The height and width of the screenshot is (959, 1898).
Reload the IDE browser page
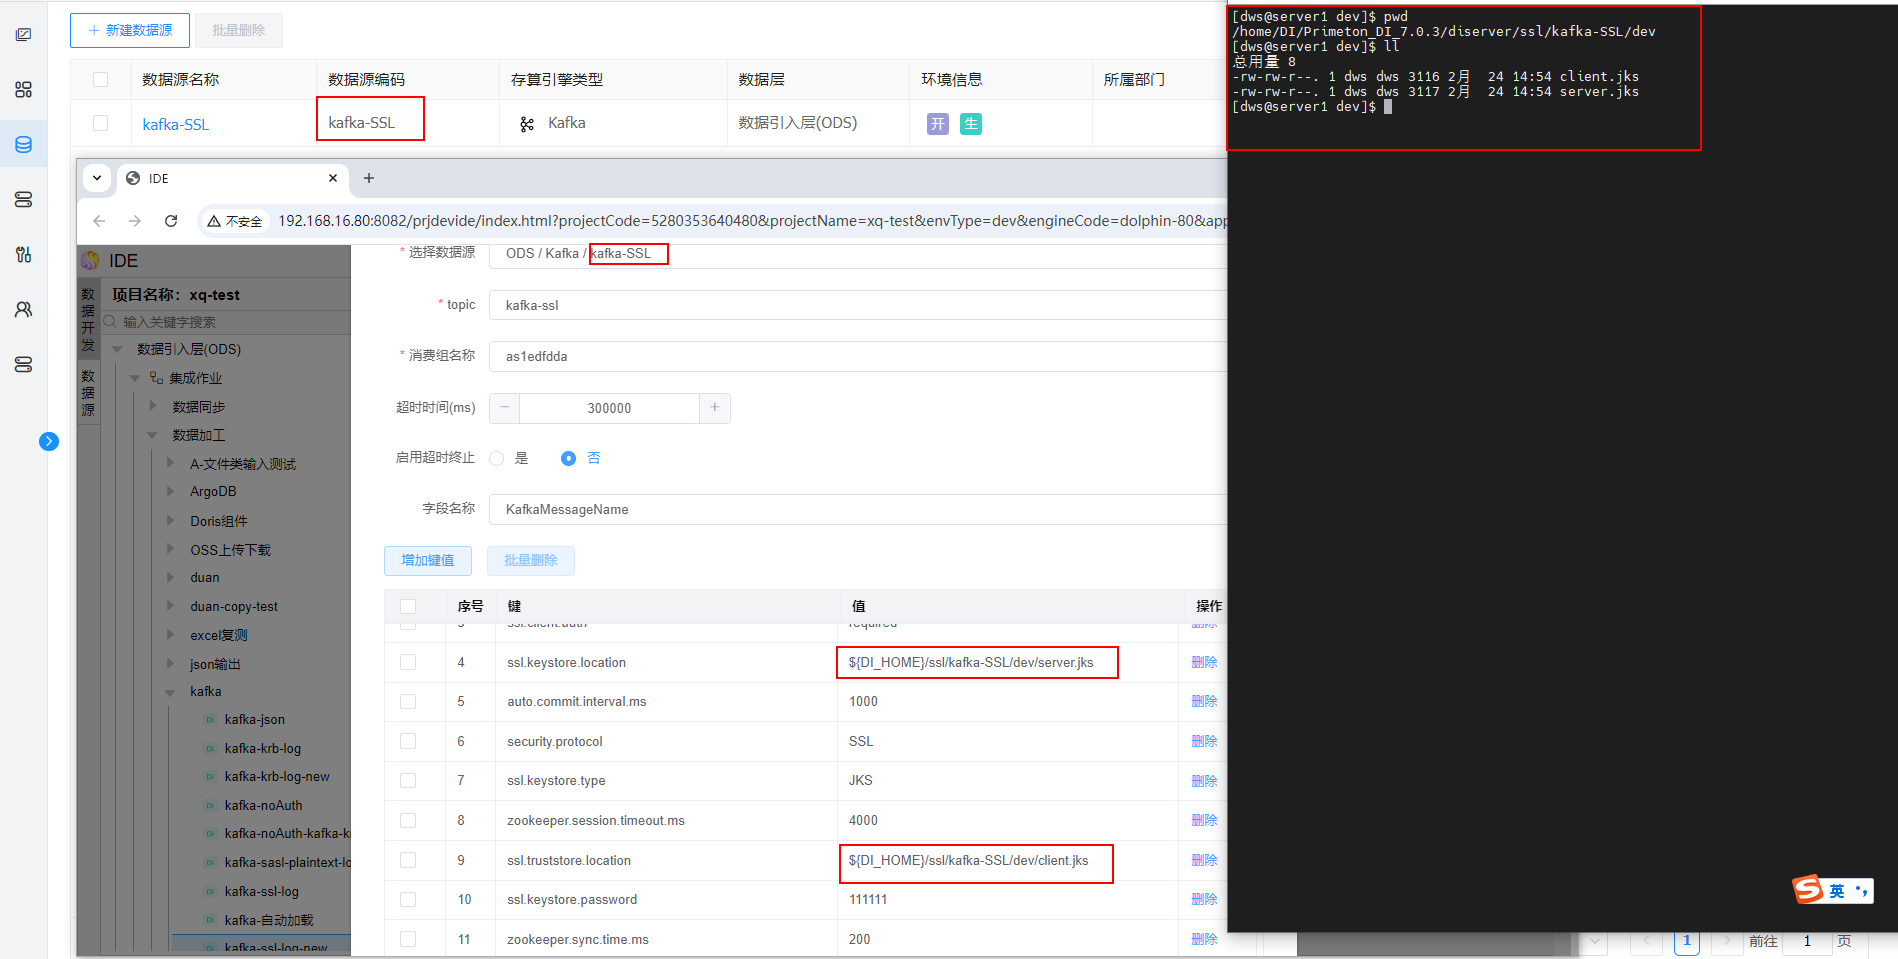[171, 221]
